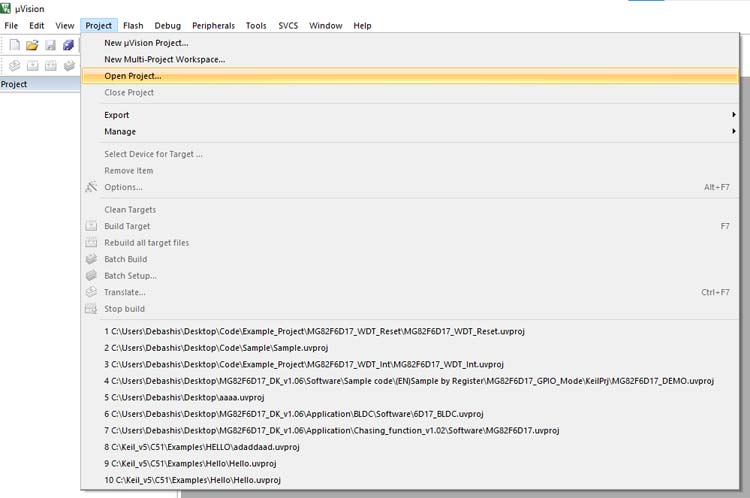Image resolution: width=750 pixels, height=498 pixels.
Task: Close the open Project menu
Action: coord(99,26)
